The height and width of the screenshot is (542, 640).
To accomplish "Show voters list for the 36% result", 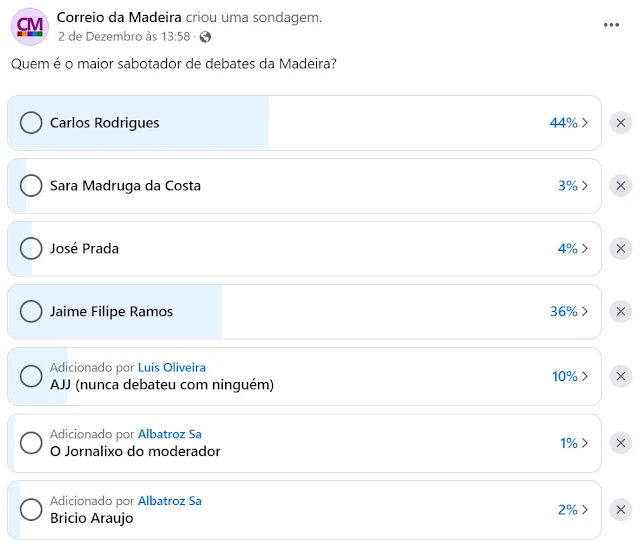I will coord(568,312).
